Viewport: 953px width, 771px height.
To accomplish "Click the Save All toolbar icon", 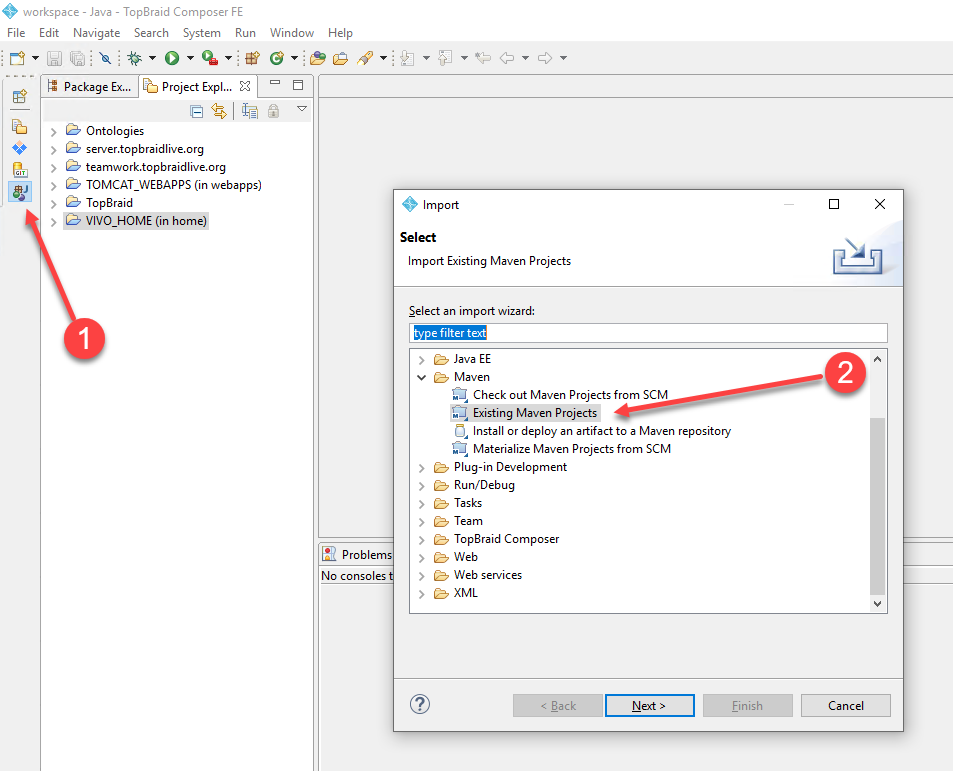I will [x=77, y=58].
